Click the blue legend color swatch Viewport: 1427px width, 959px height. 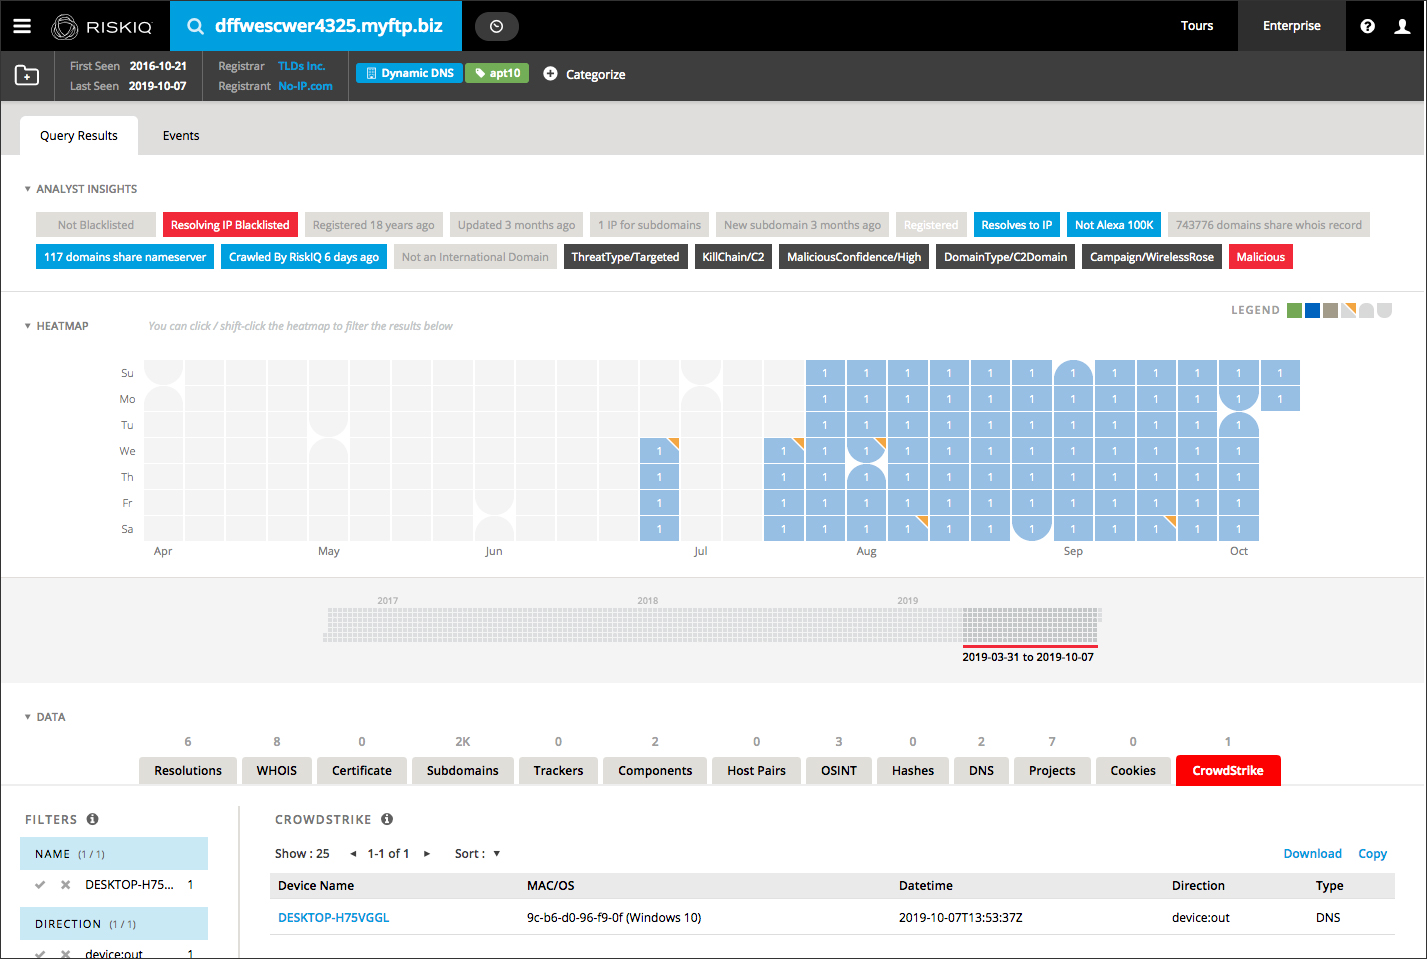[x=1313, y=310]
